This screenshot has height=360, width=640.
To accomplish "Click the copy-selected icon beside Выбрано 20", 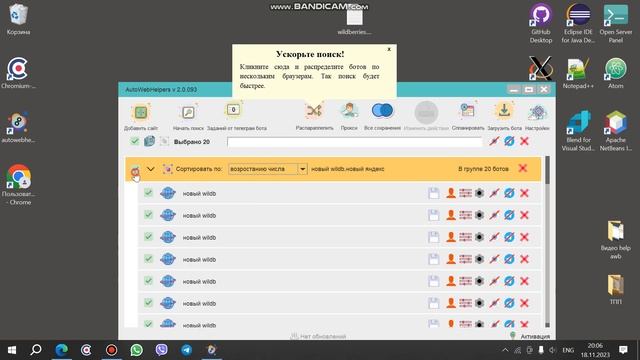I will 149,141.
